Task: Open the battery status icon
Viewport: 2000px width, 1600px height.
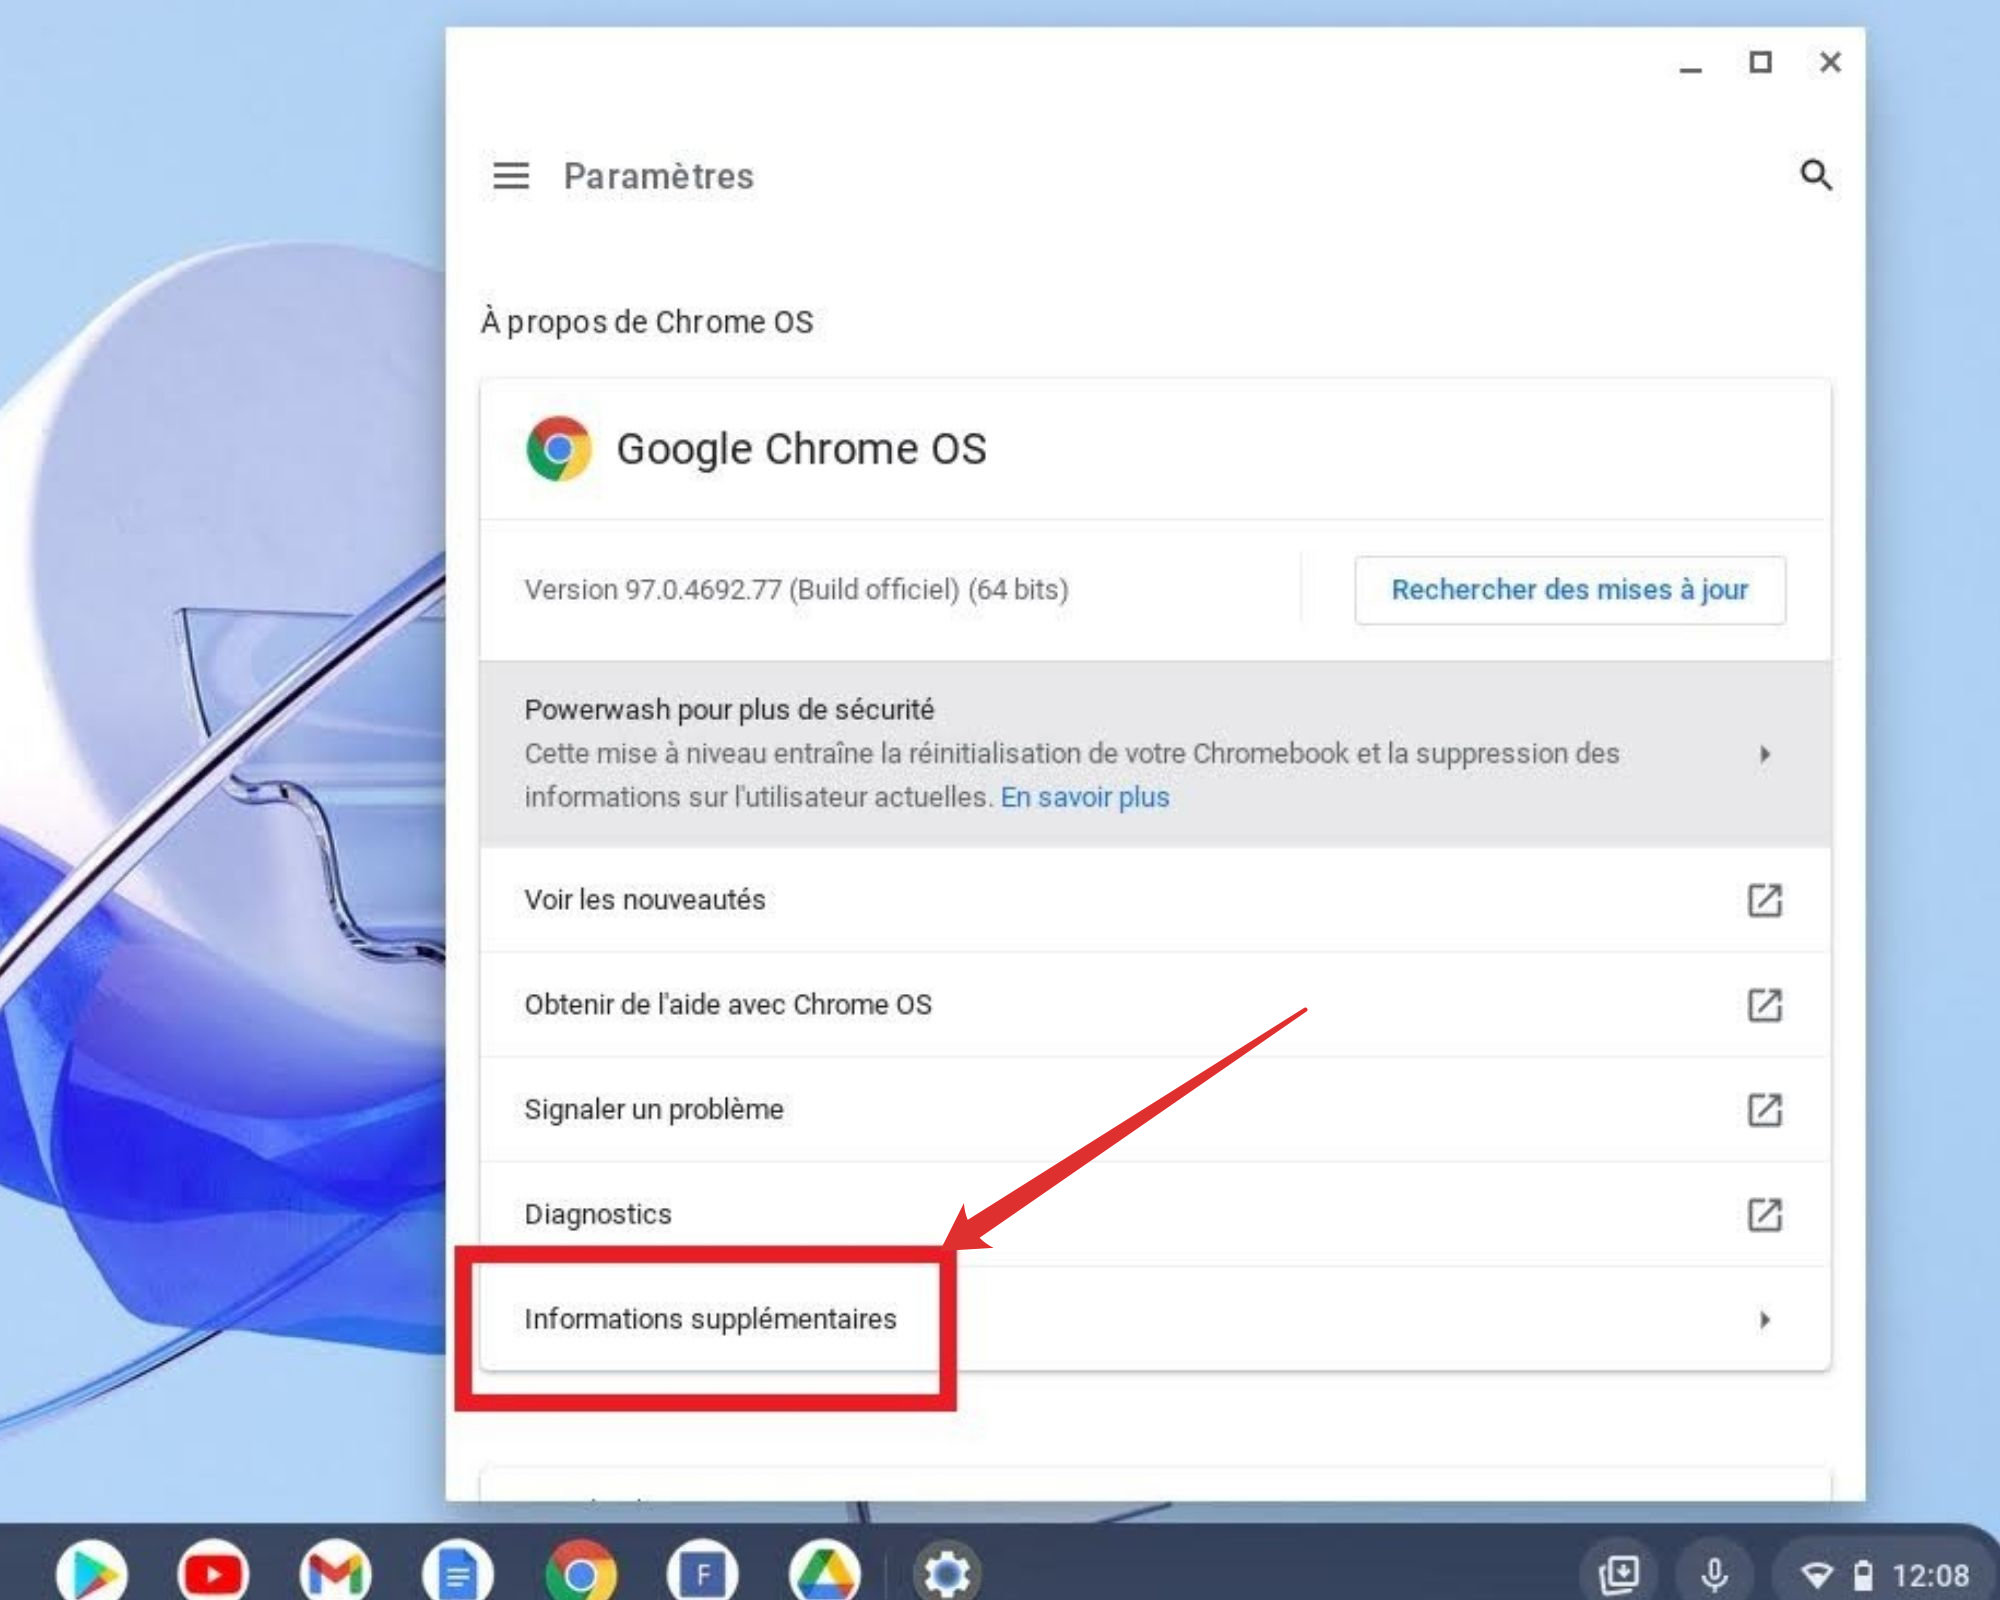Action: click(1863, 1576)
